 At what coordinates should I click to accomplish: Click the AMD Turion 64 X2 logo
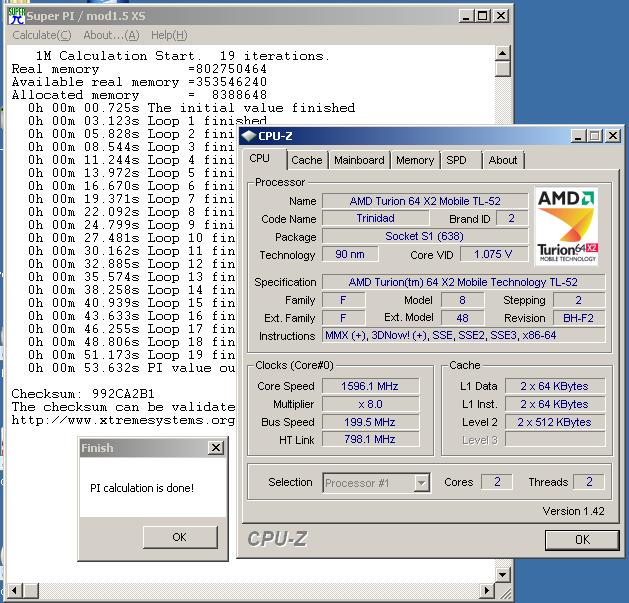[x=567, y=226]
